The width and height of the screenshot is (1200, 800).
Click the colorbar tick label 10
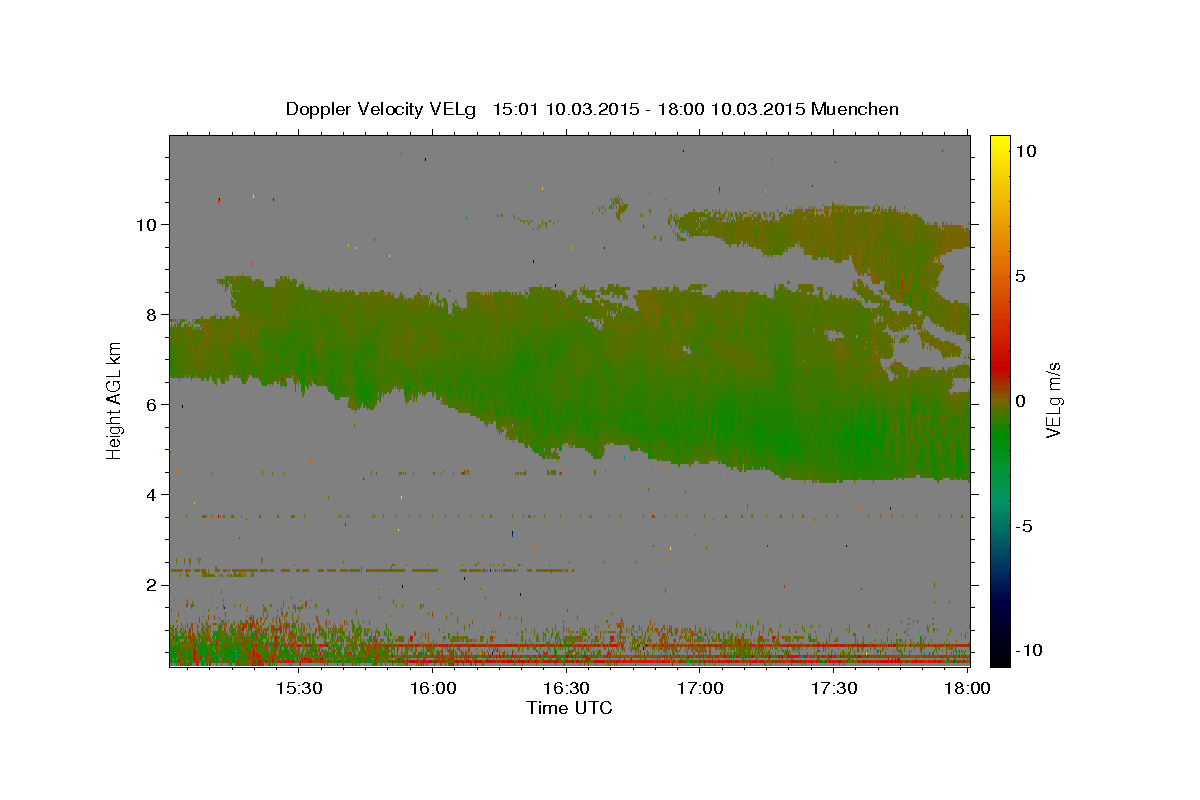point(1025,151)
